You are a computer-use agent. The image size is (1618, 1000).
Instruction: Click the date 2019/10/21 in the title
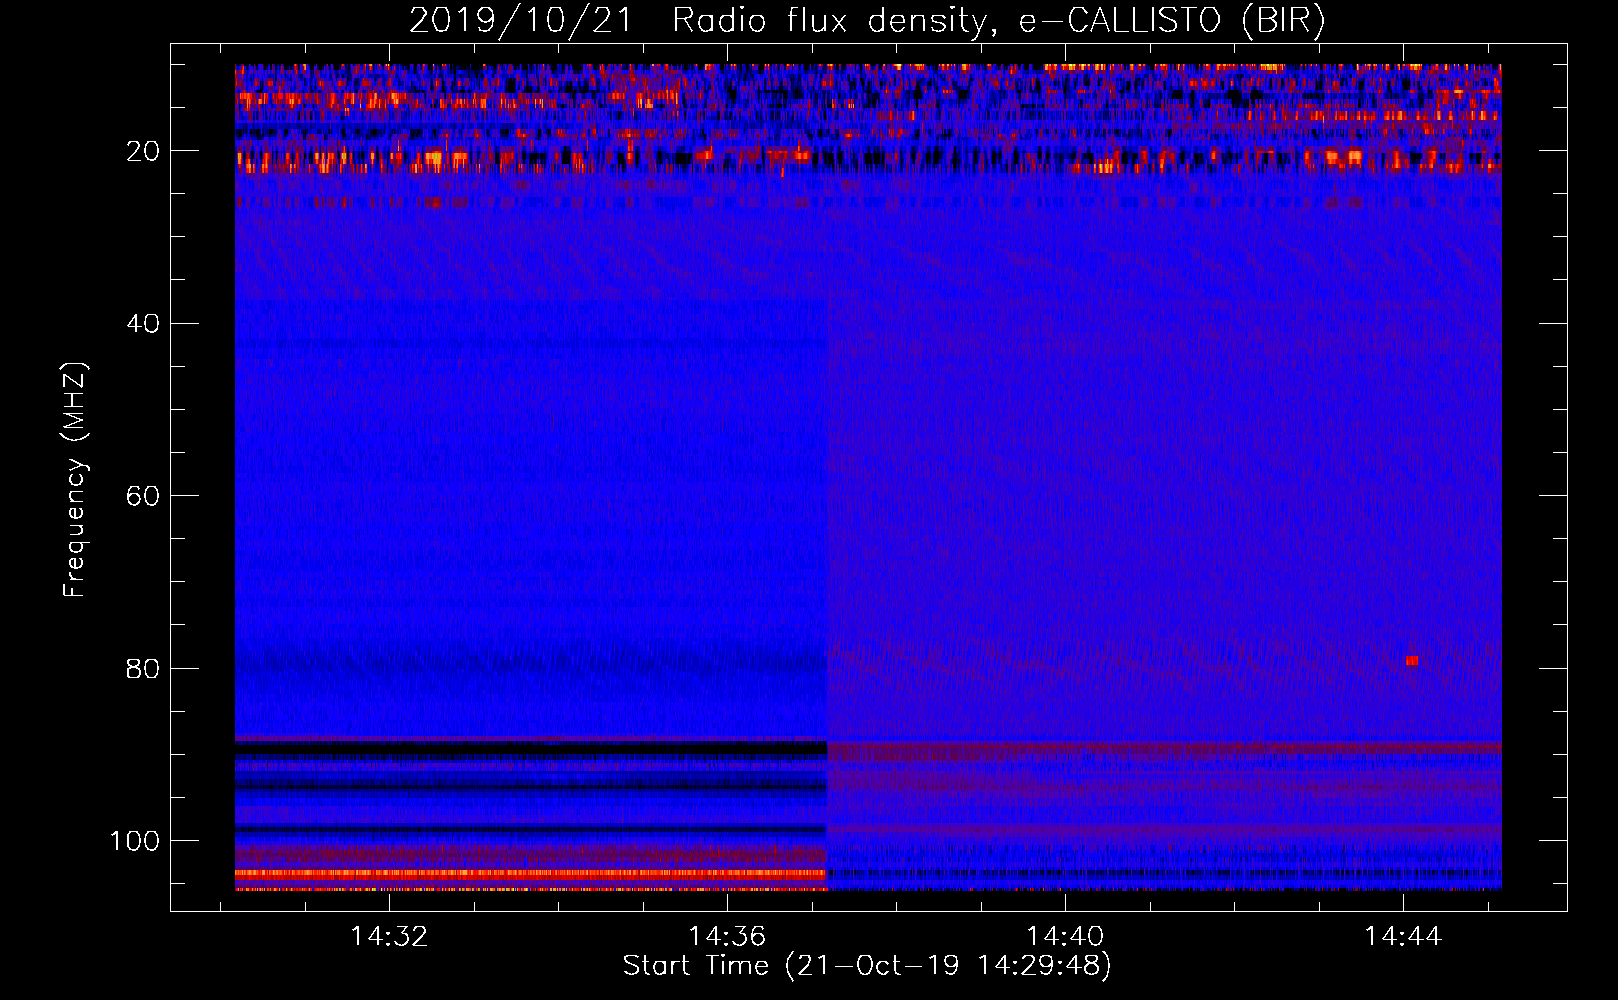(520, 21)
